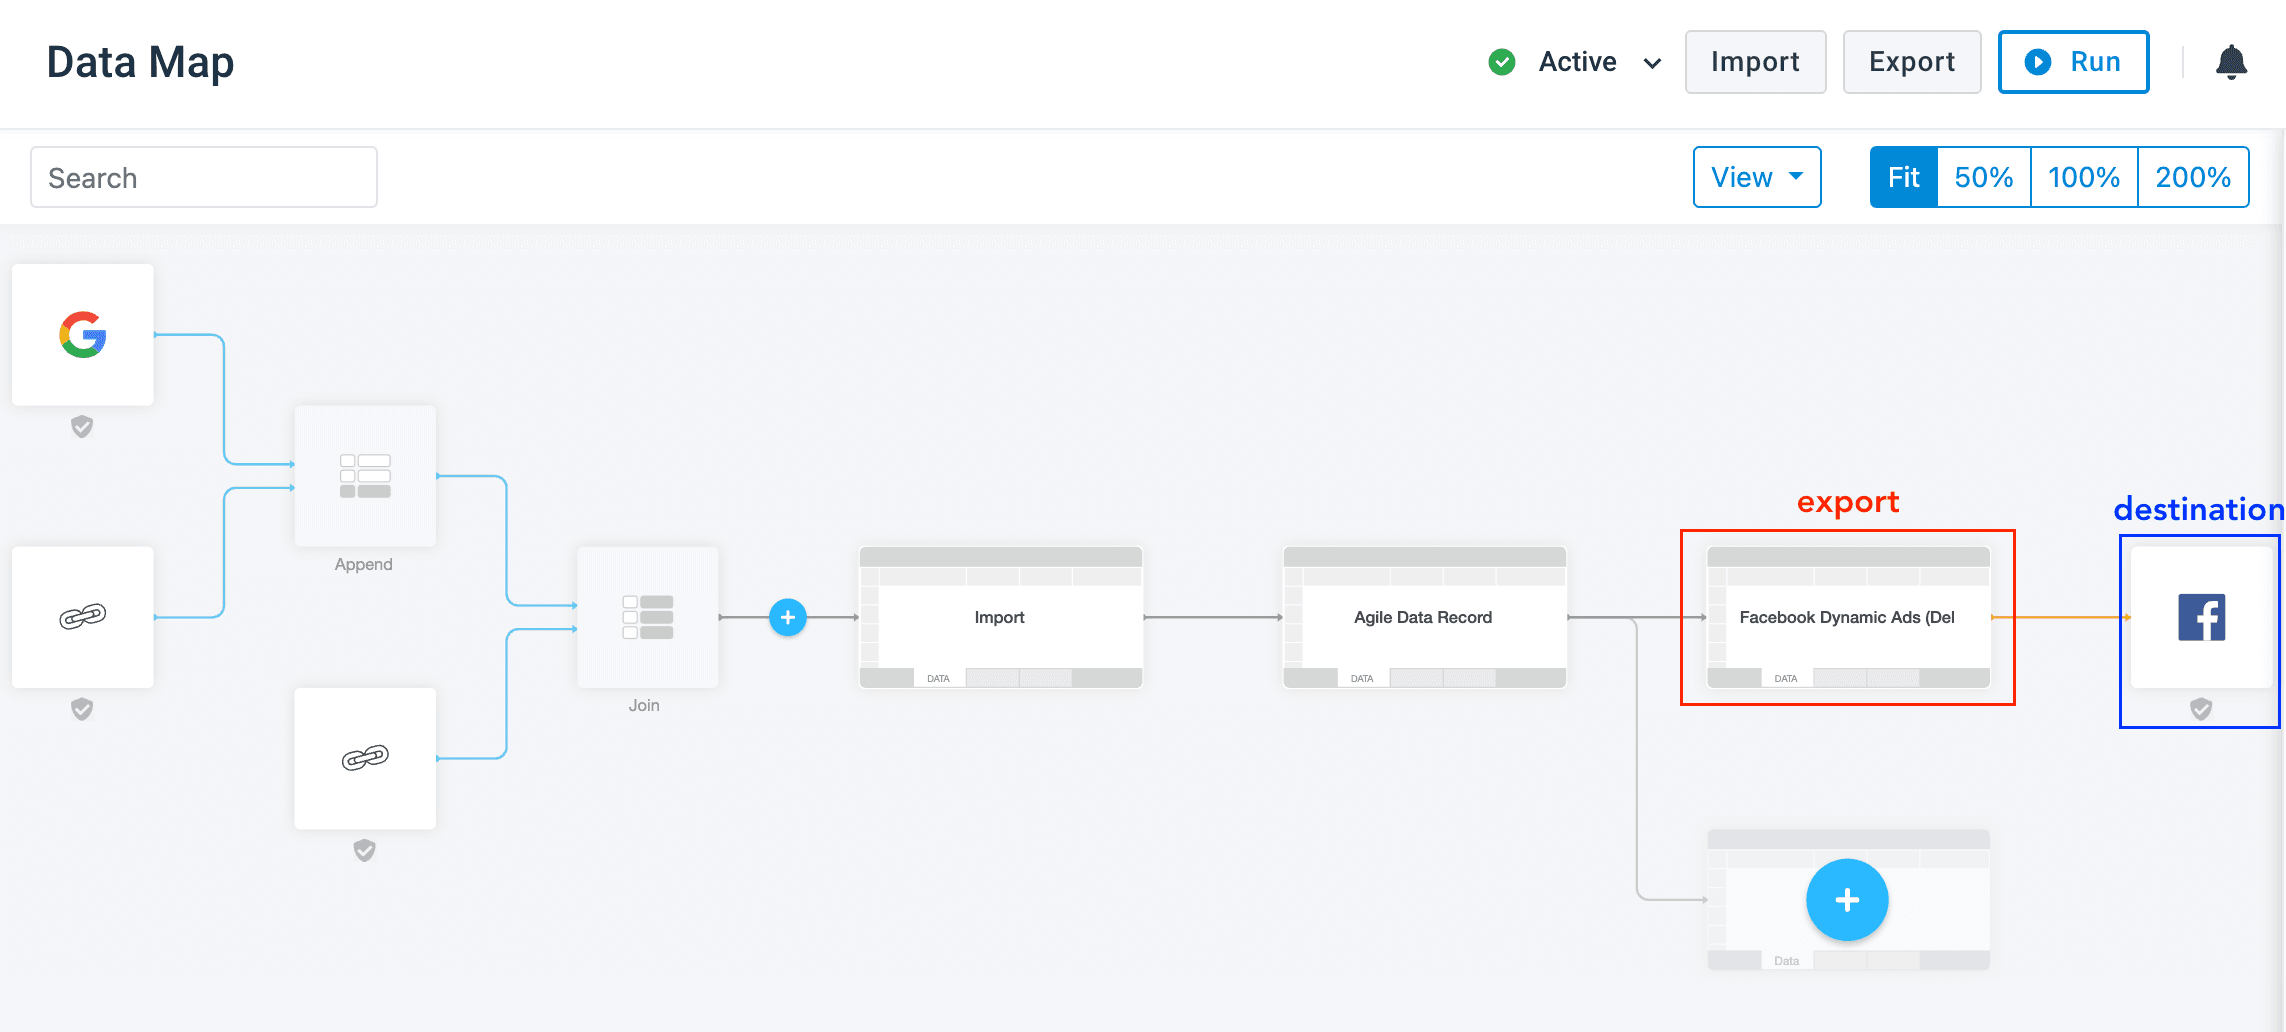The width and height of the screenshot is (2286, 1032).
Task: Select the link source node beside Append
Action: click(x=83, y=617)
